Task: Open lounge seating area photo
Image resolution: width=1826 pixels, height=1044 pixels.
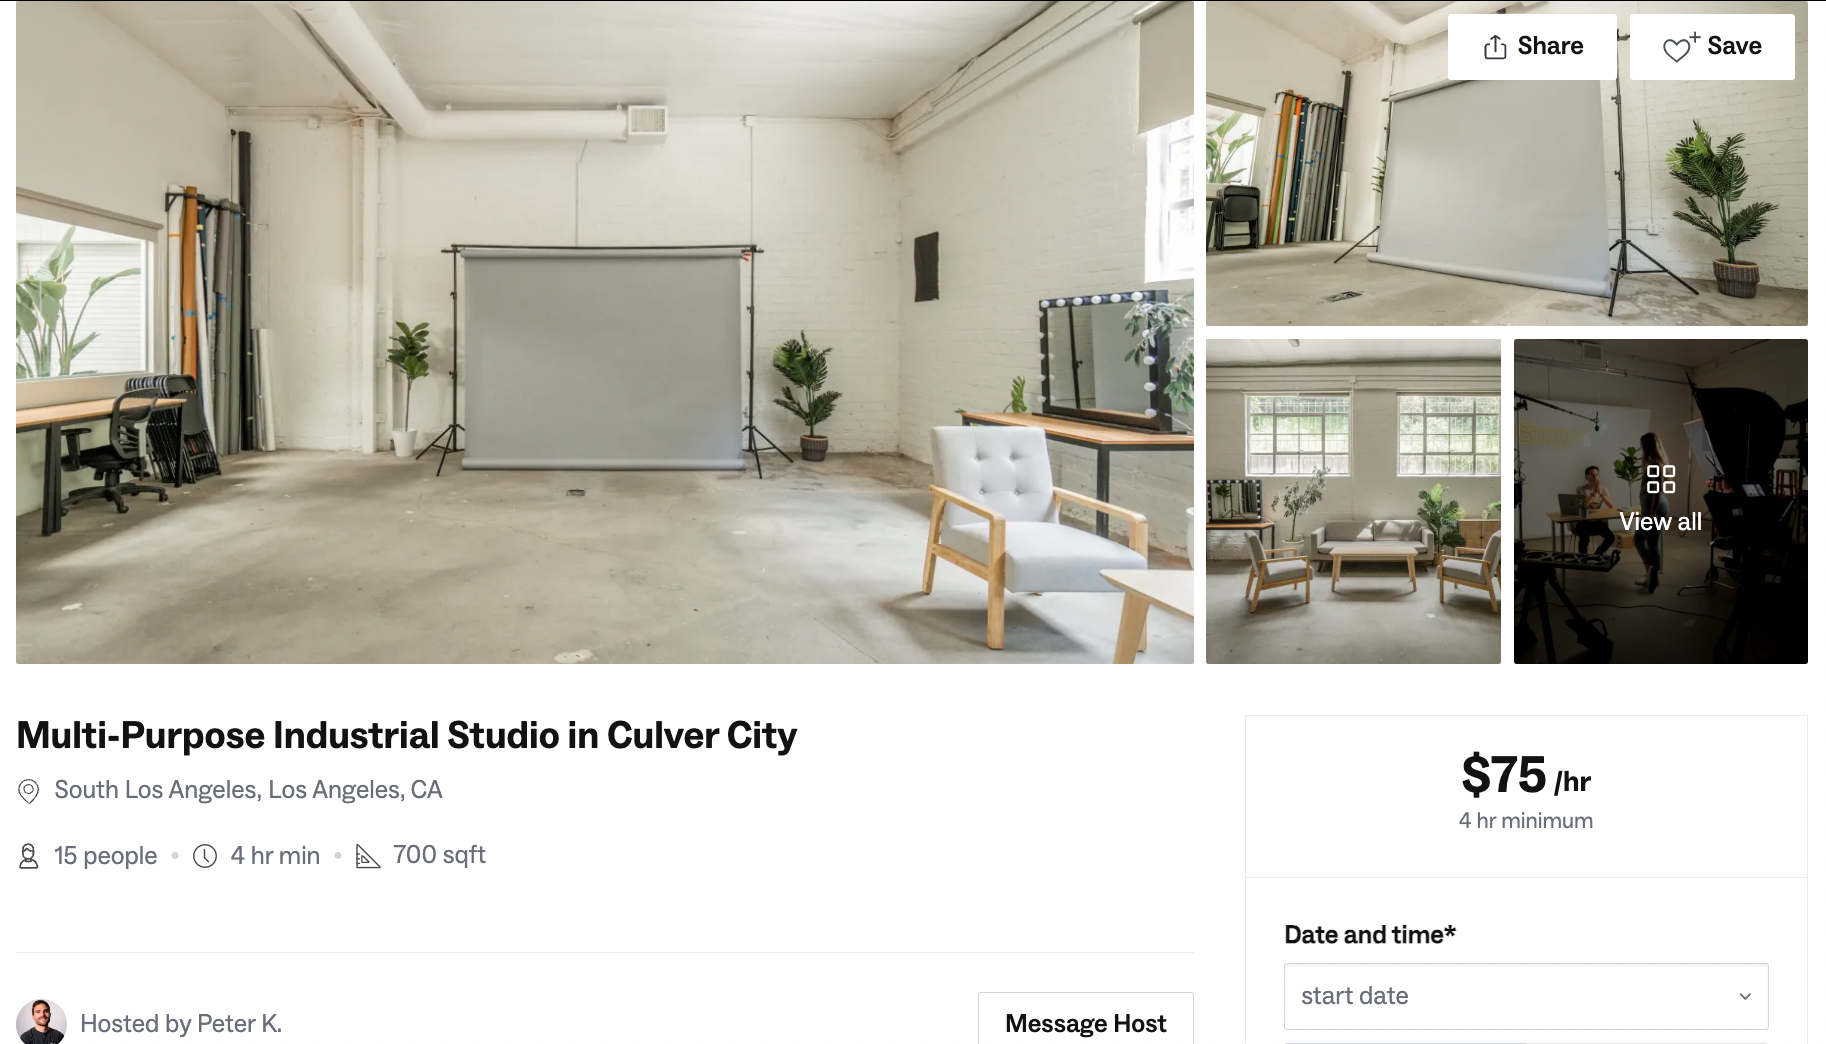Action: pyautogui.click(x=1353, y=501)
